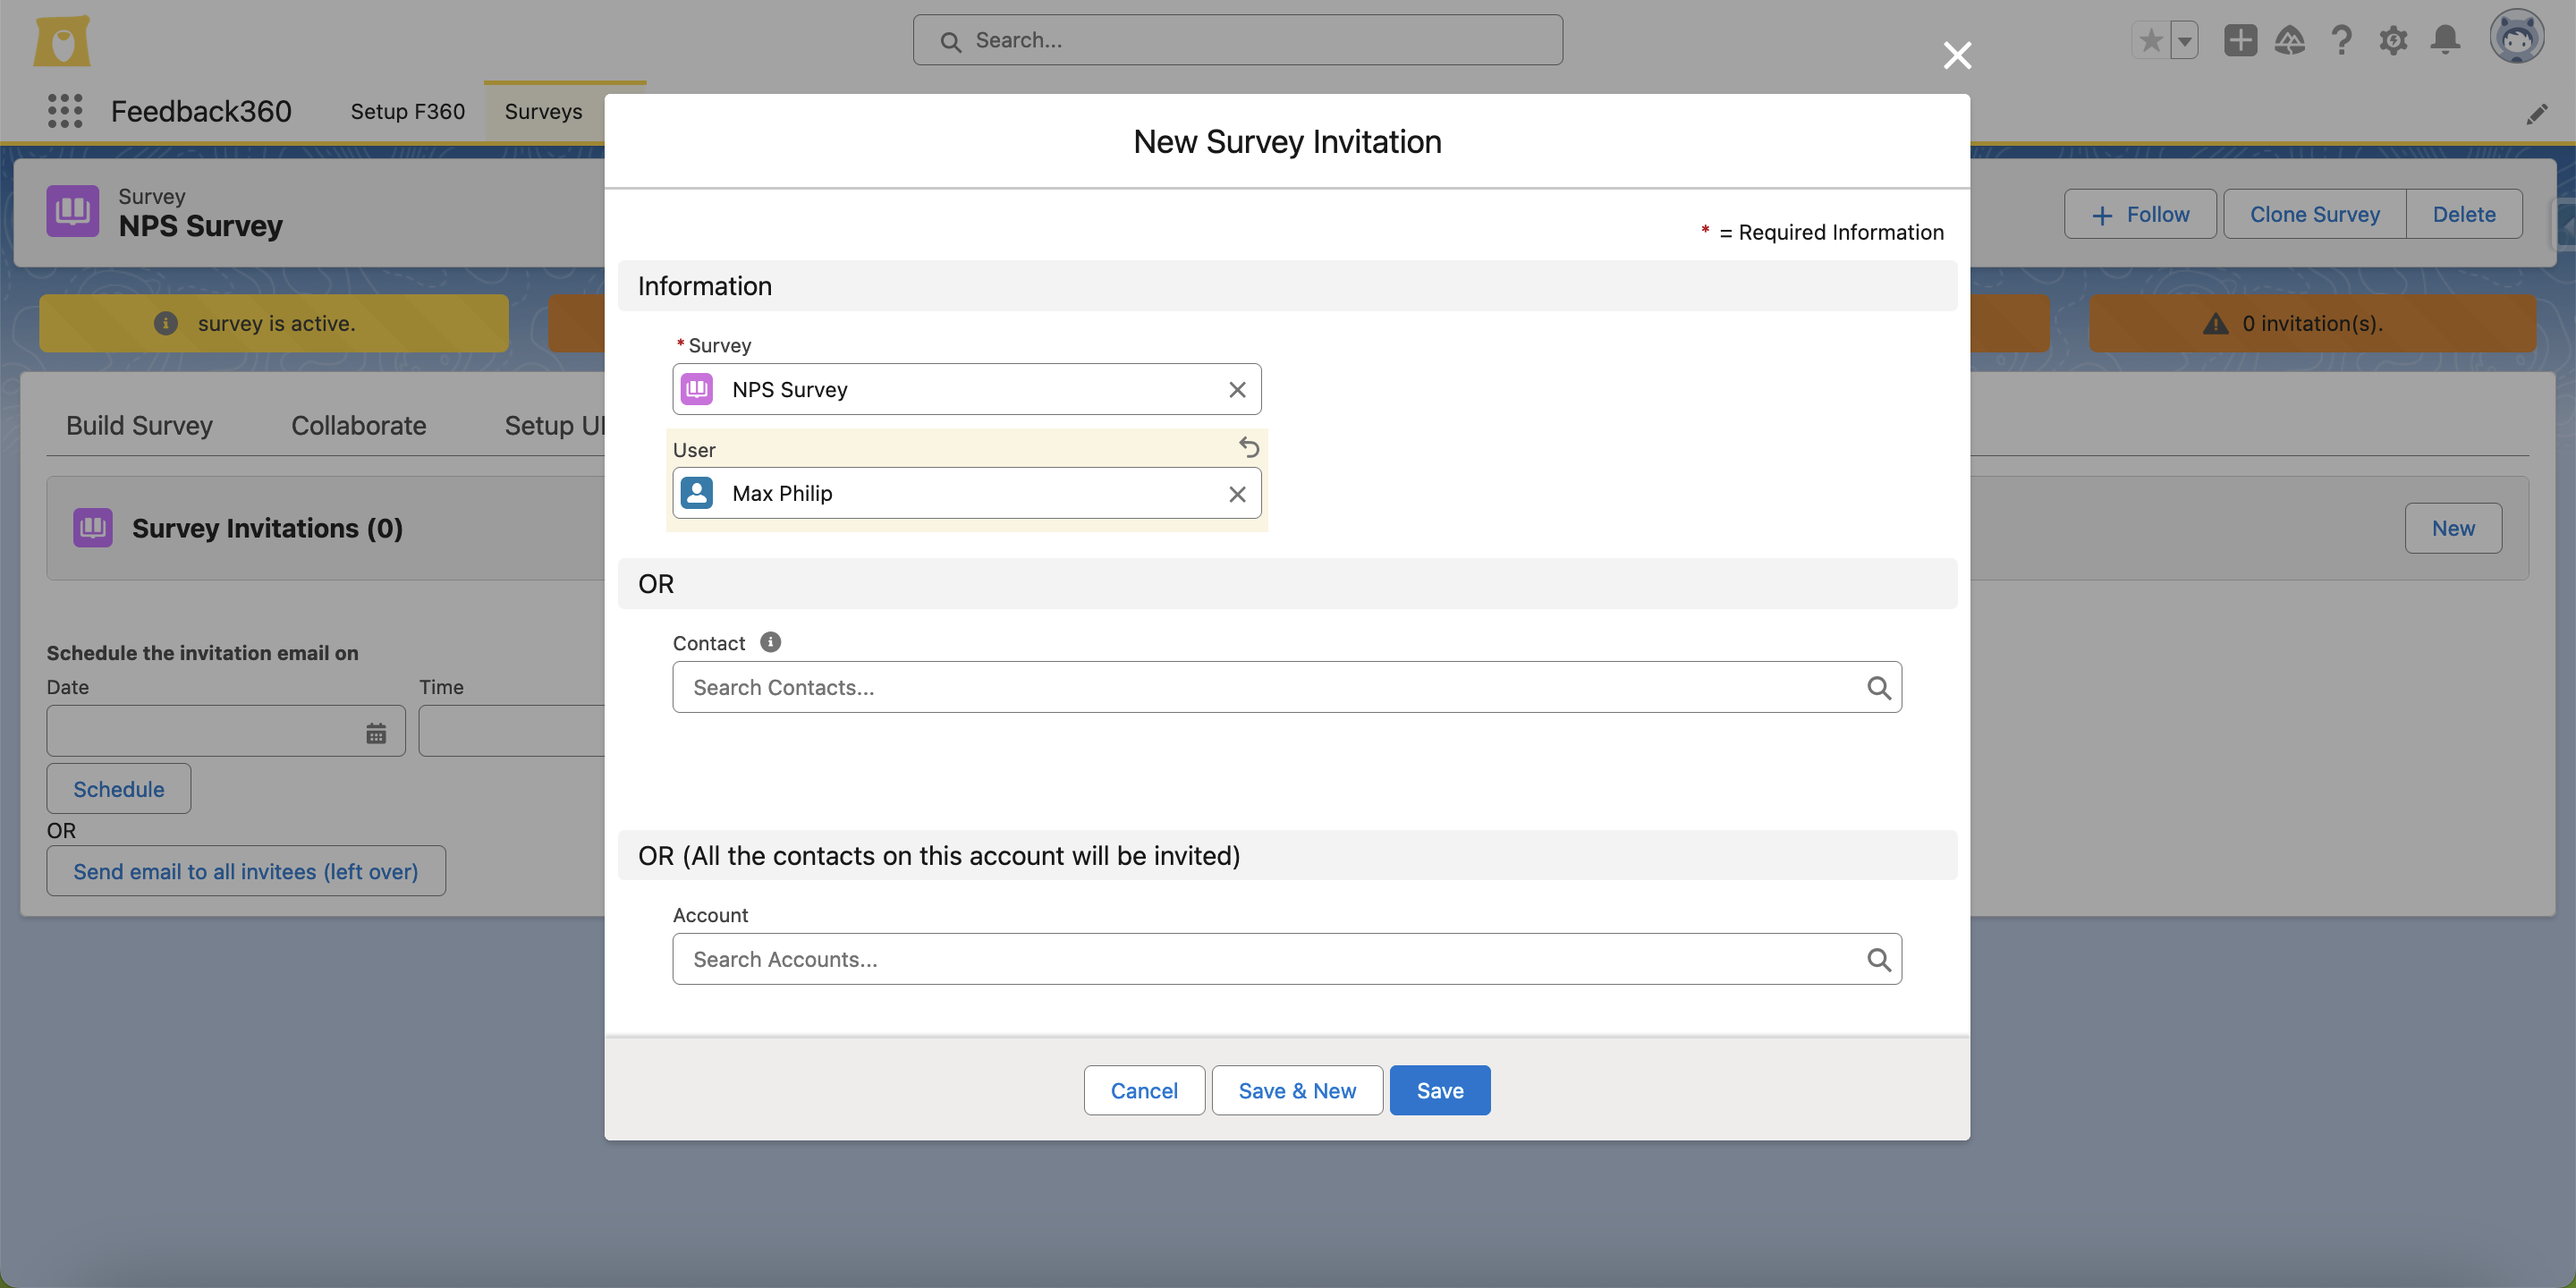The image size is (2576, 1288).
Task: Undo the User field change
Action: click(1249, 447)
